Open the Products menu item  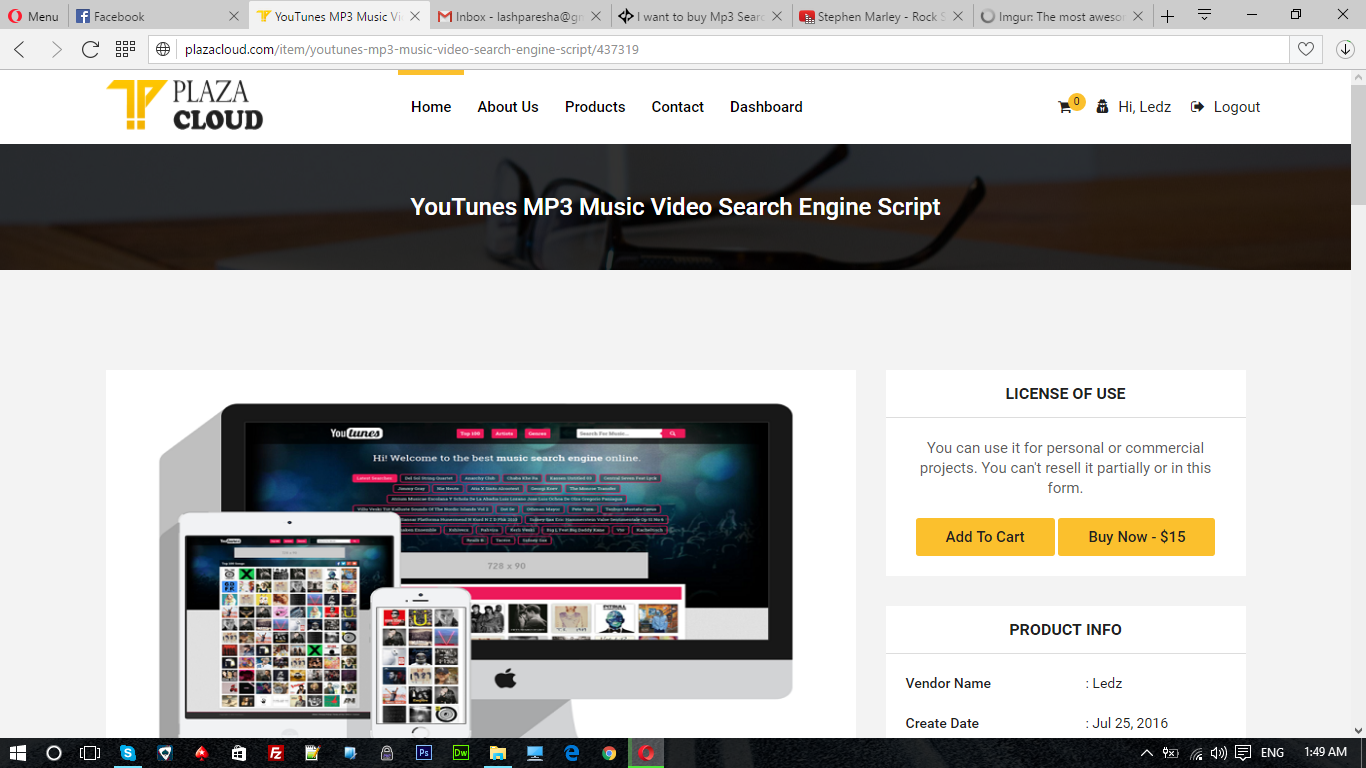click(x=595, y=107)
